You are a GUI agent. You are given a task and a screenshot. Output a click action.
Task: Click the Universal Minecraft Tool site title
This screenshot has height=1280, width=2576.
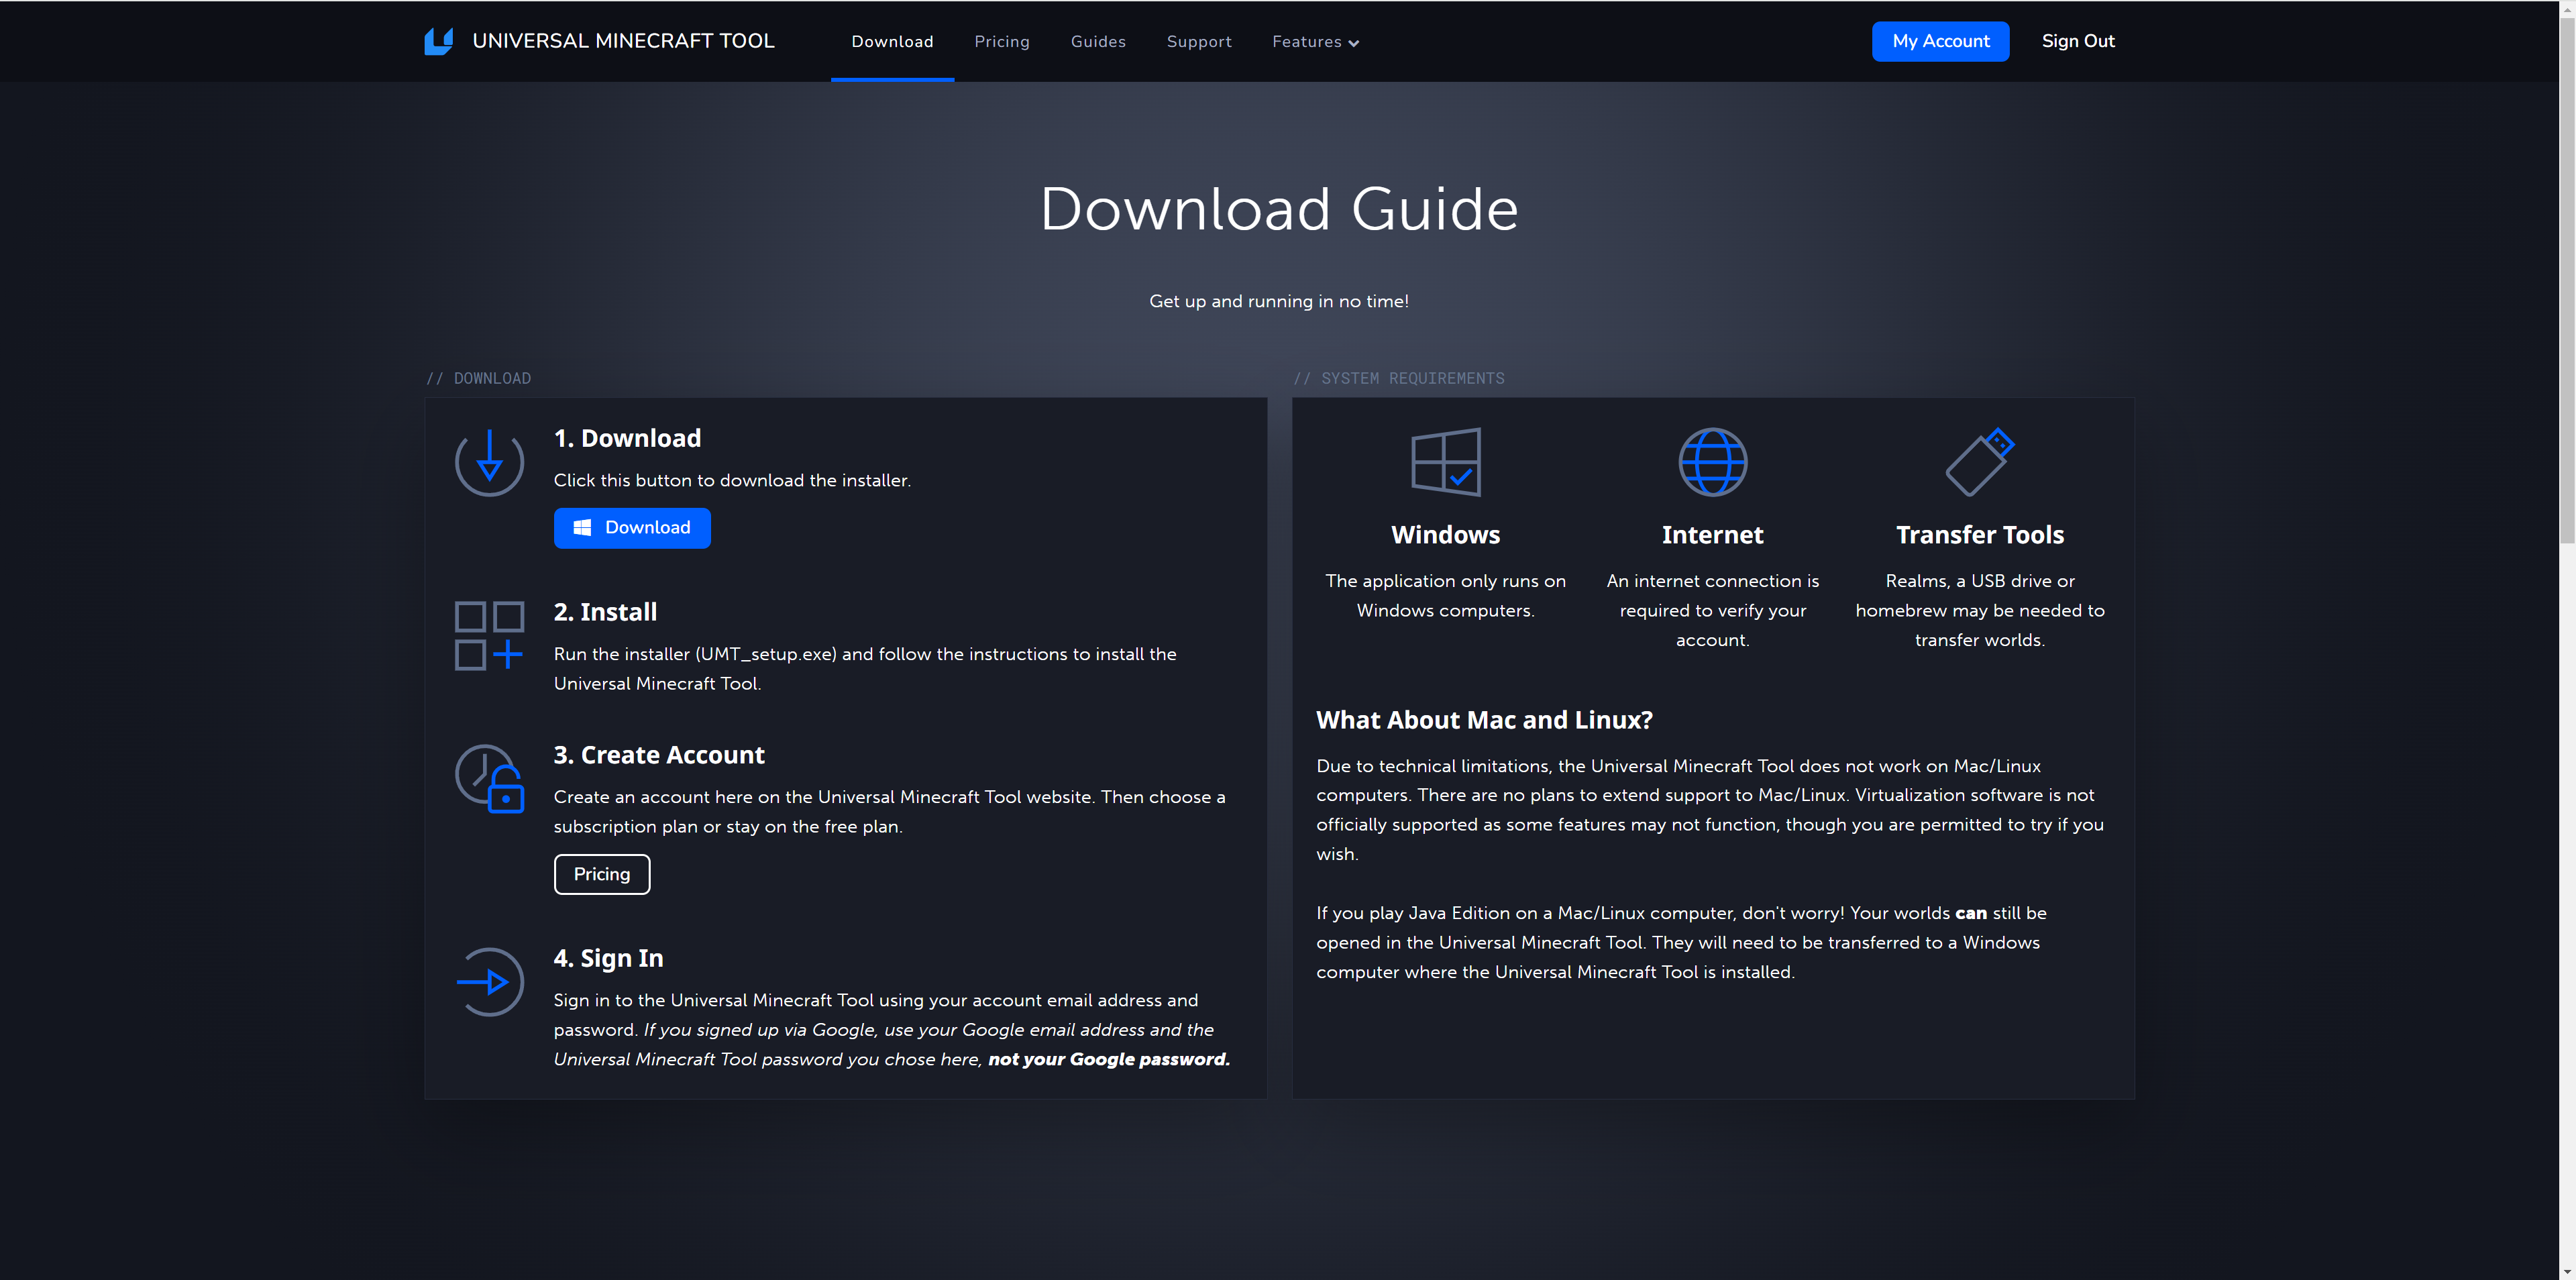point(623,41)
